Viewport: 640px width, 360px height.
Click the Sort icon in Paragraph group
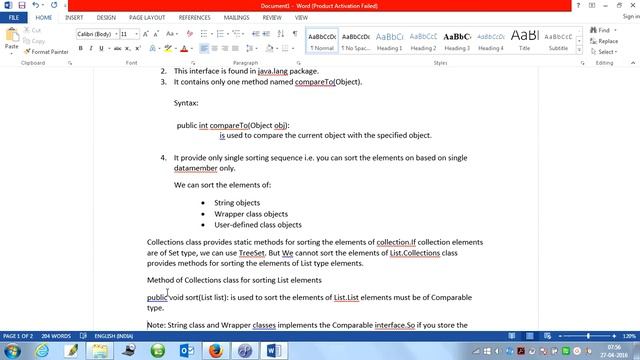(x=281, y=34)
